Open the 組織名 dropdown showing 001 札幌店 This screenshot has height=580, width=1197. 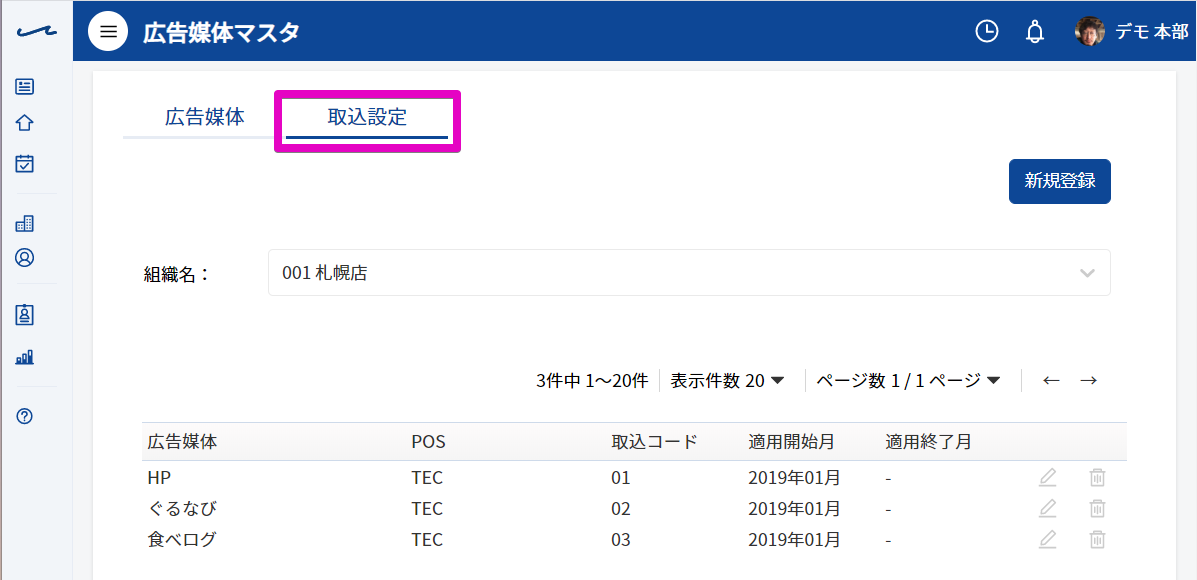coord(689,272)
